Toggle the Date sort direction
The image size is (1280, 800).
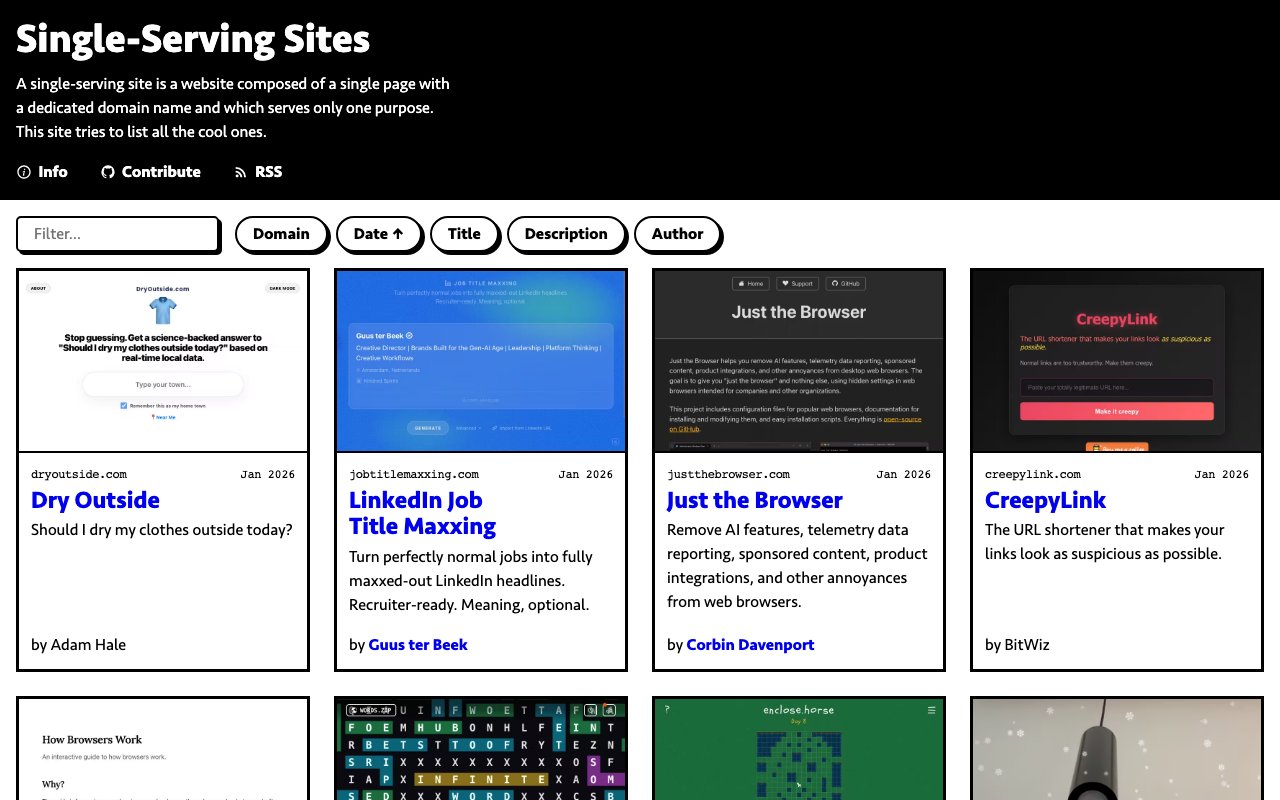click(x=379, y=233)
